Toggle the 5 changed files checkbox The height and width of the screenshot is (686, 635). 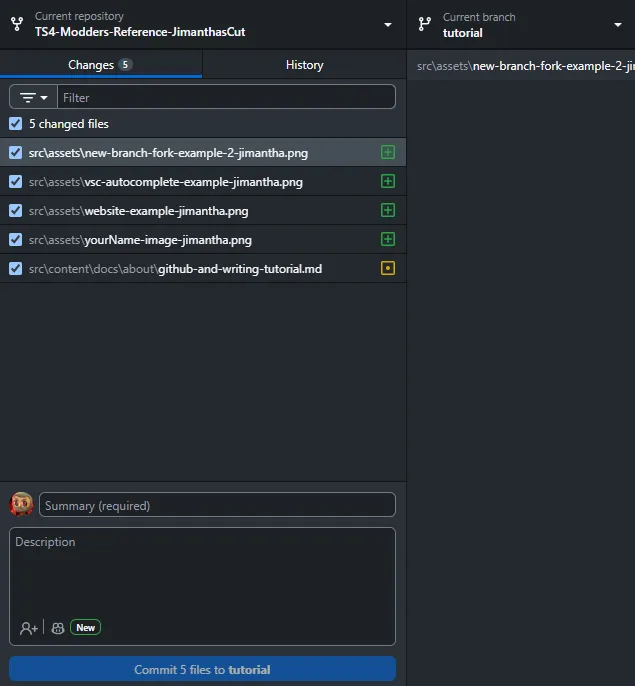click(x=15, y=124)
